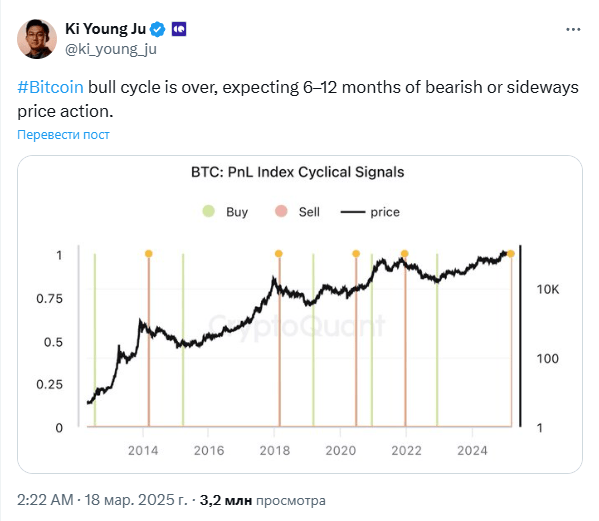This screenshot has width=599, height=521.
Task: Open Ki Young Ju's profile avatar
Action: (x=37, y=39)
